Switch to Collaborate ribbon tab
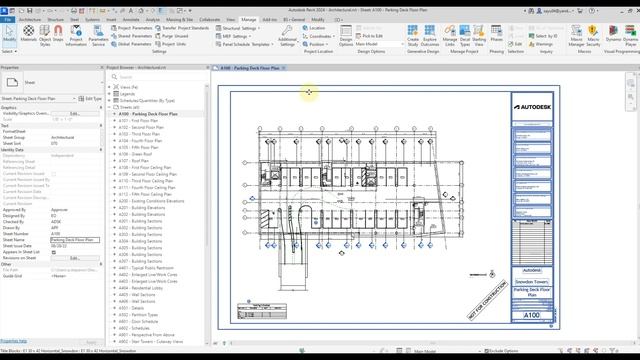This screenshot has width=640, height=360. click(x=209, y=20)
